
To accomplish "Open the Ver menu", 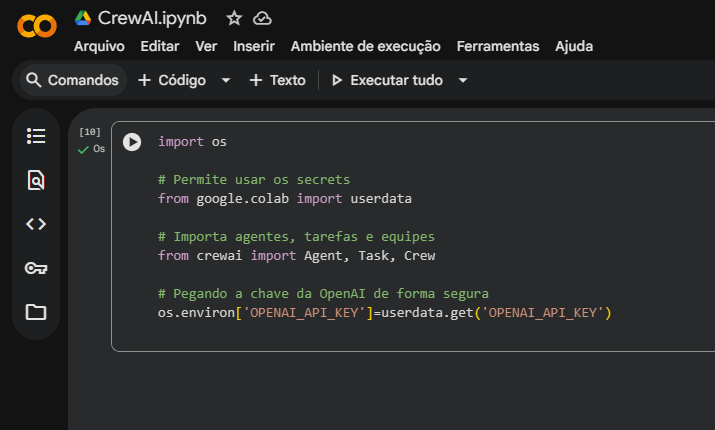I will [x=206, y=46].
